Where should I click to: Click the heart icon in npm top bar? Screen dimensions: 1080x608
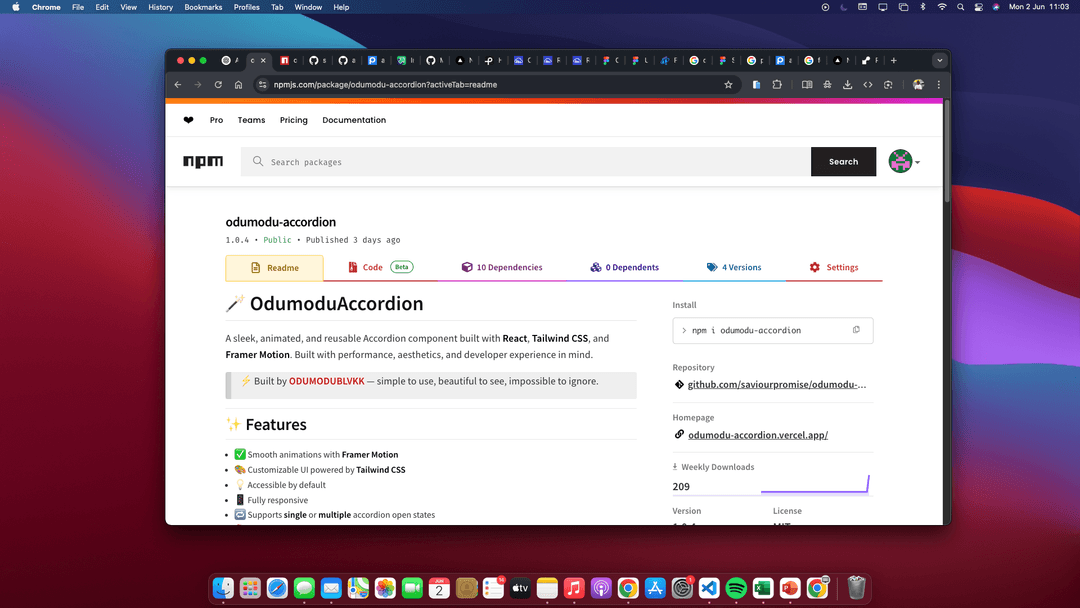pyautogui.click(x=188, y=120)
